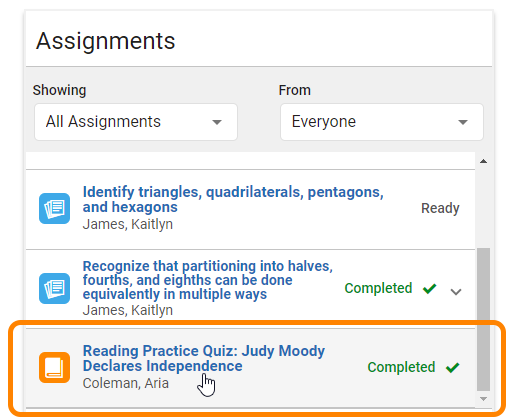
Task: Click the Ready status label
Action: point(440,208)
